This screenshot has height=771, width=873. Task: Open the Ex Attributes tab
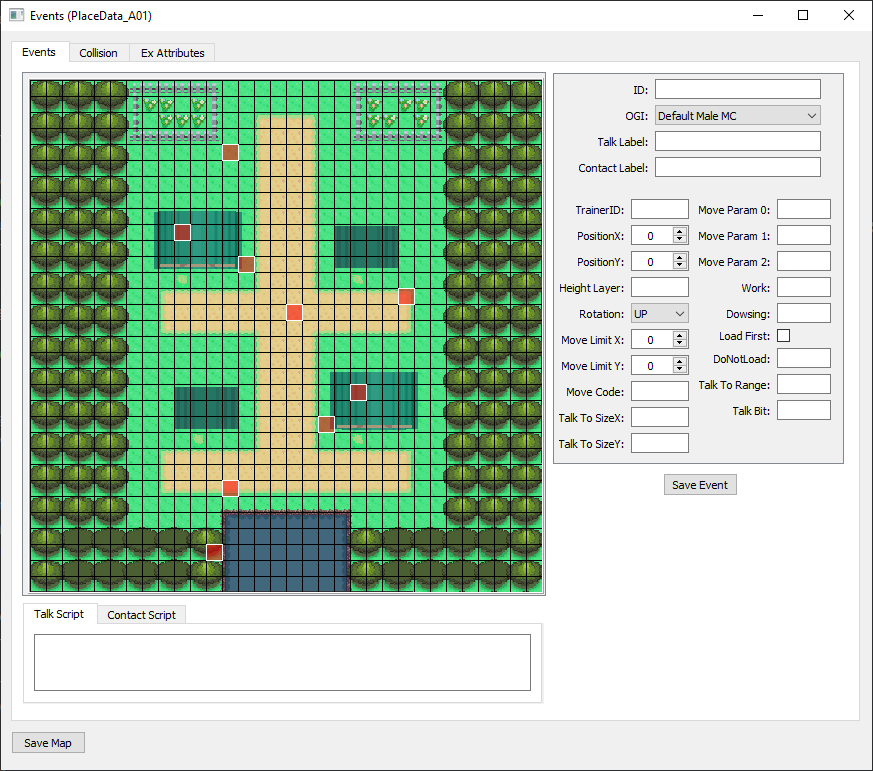tap(172, 52)
